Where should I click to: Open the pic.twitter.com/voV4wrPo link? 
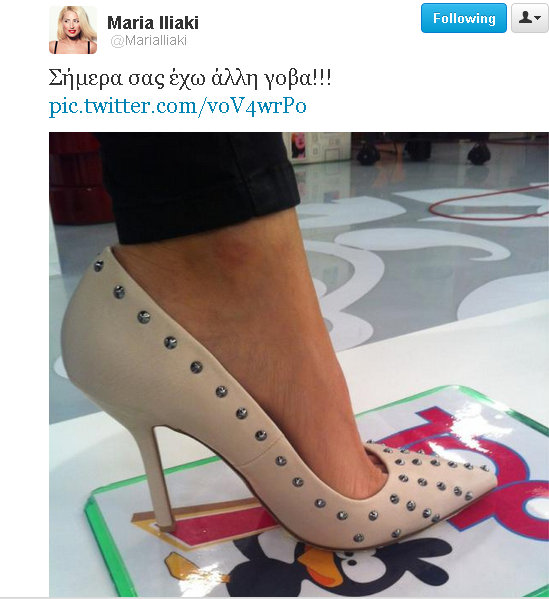click(x=178, y=106)
